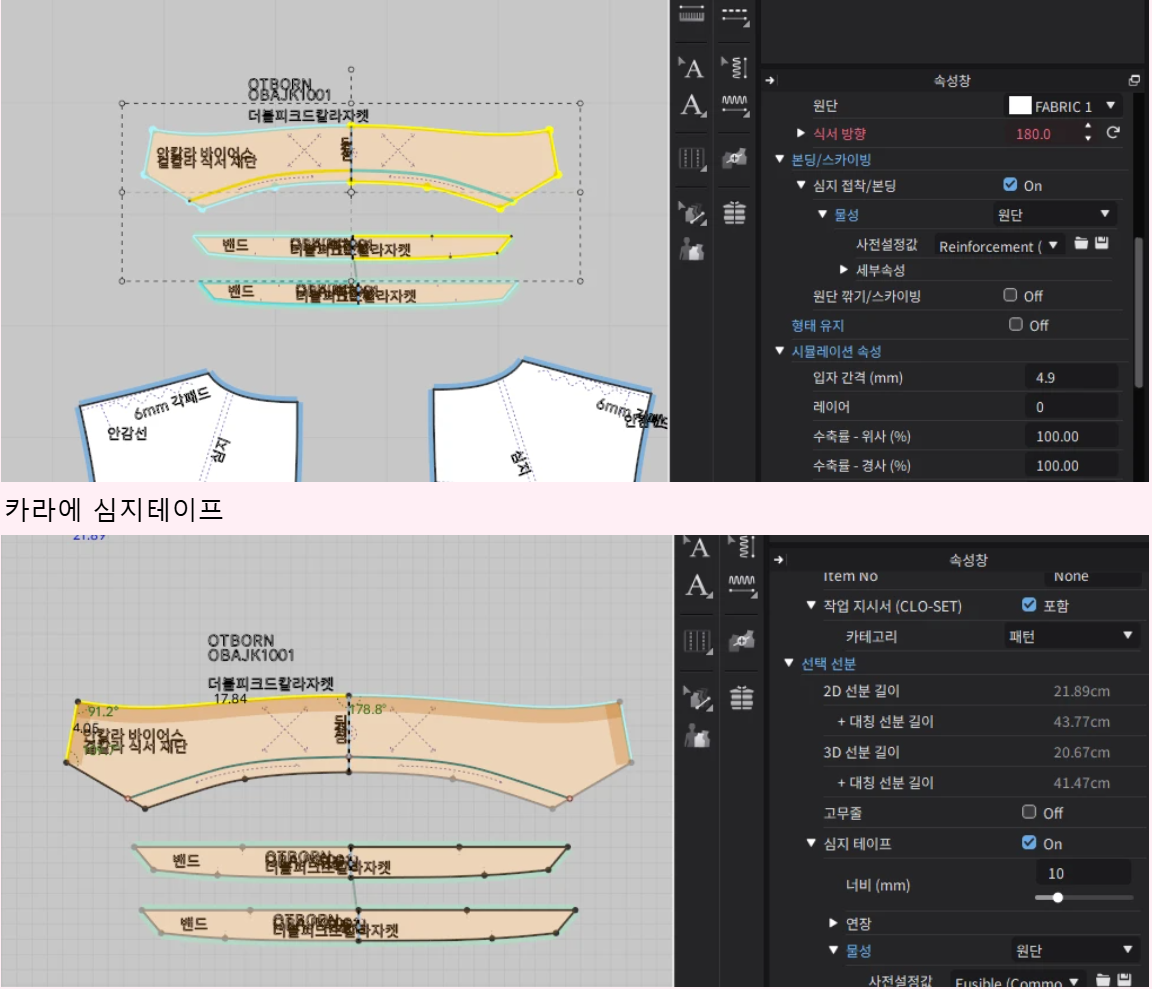Open the FABRIC 1 원단 dropdown
This screenshot has width=1152, height=989.
(1063, 106)
